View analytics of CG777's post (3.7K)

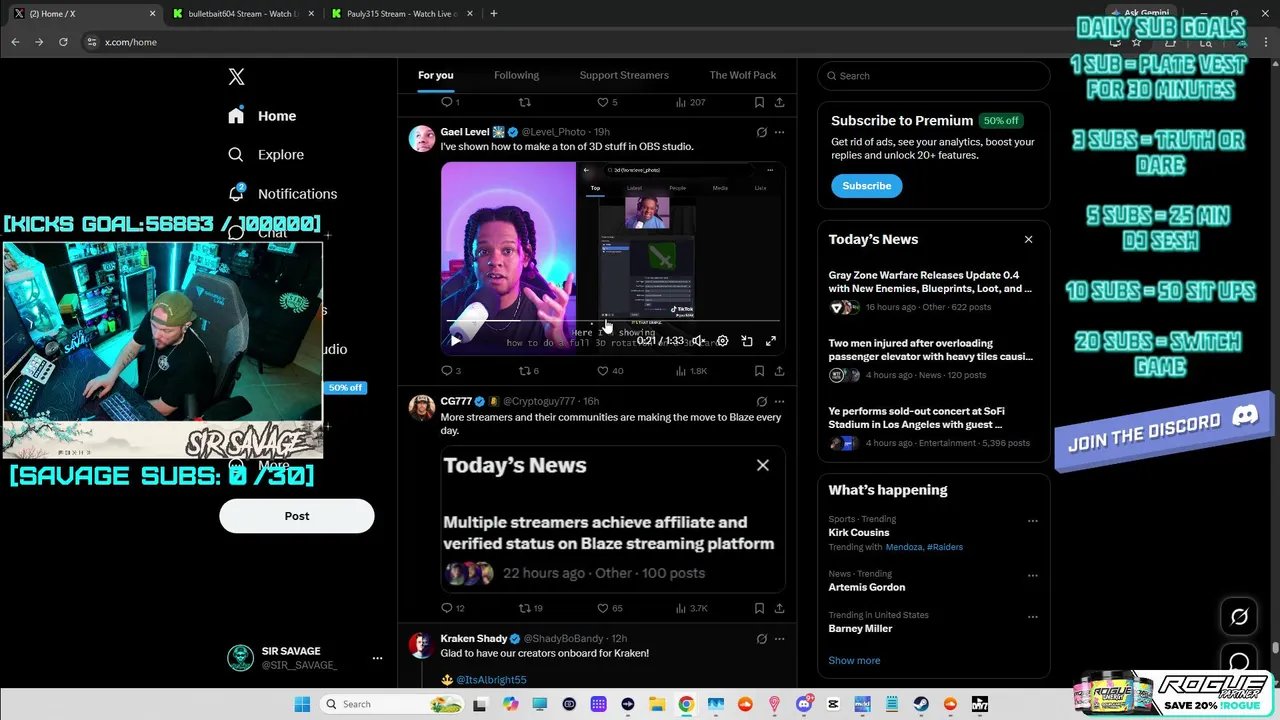(691, 608)
